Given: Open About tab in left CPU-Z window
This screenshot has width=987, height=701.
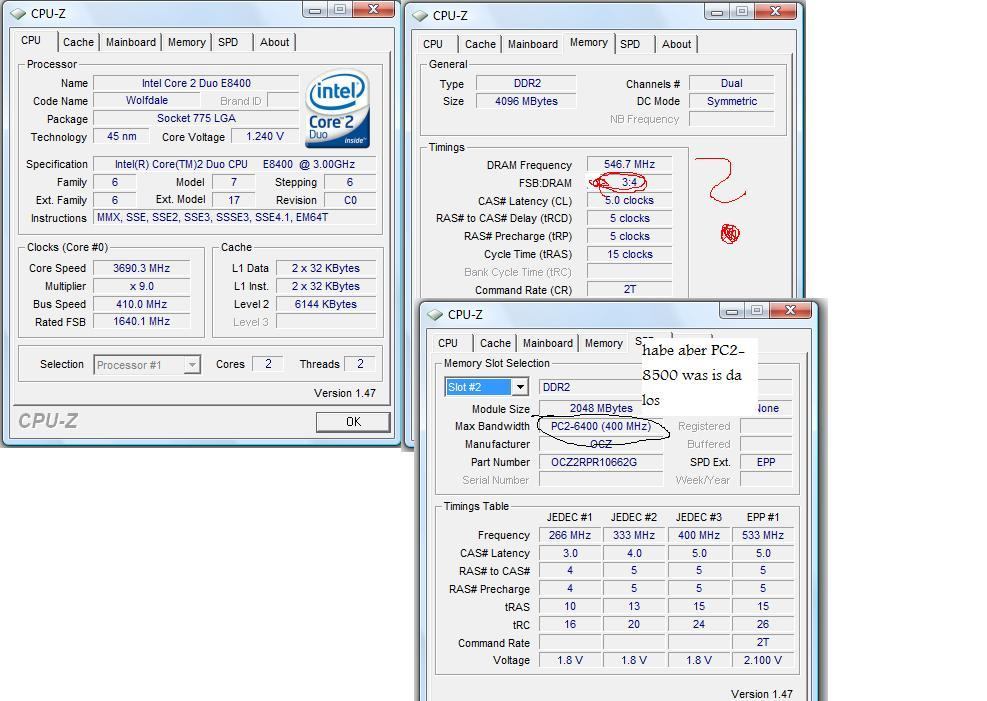Looking at the screenshot, I should 274,42.
